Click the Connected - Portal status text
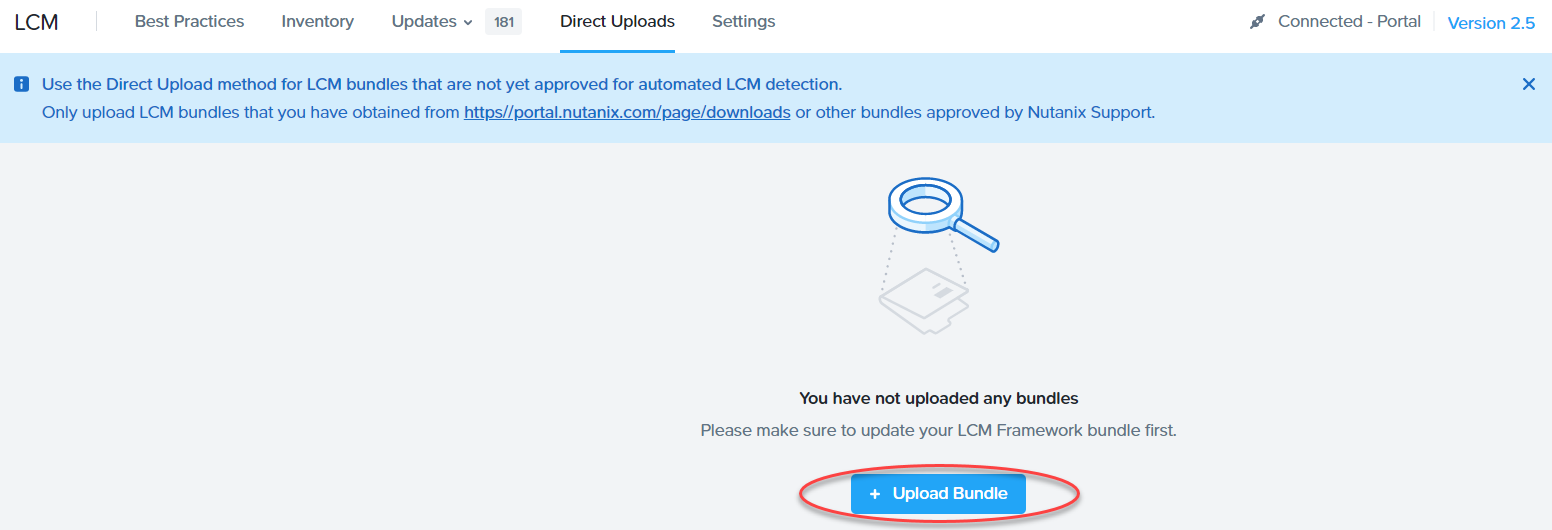Screen dimensions: 1552x530 1349,21
